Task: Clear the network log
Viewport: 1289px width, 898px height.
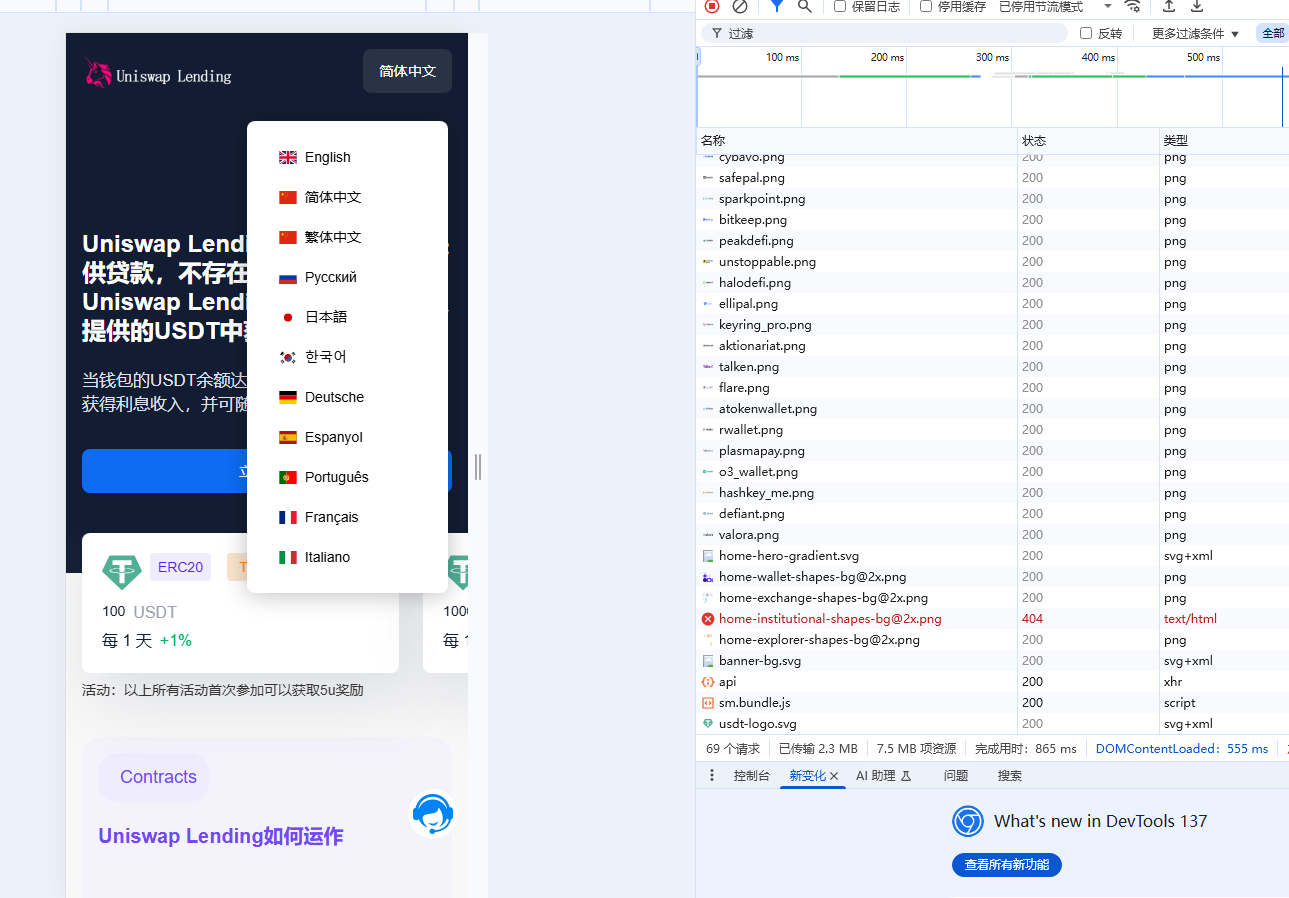Action: click(740, 6)
